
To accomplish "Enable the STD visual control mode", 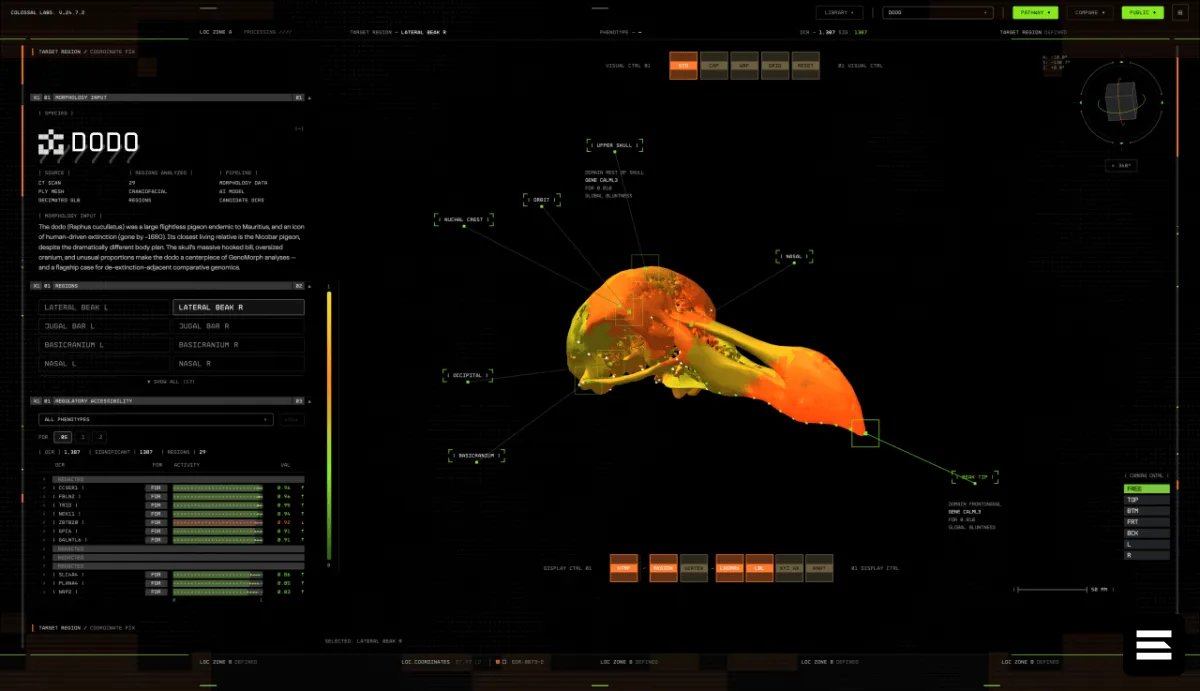I will point(683,65).
